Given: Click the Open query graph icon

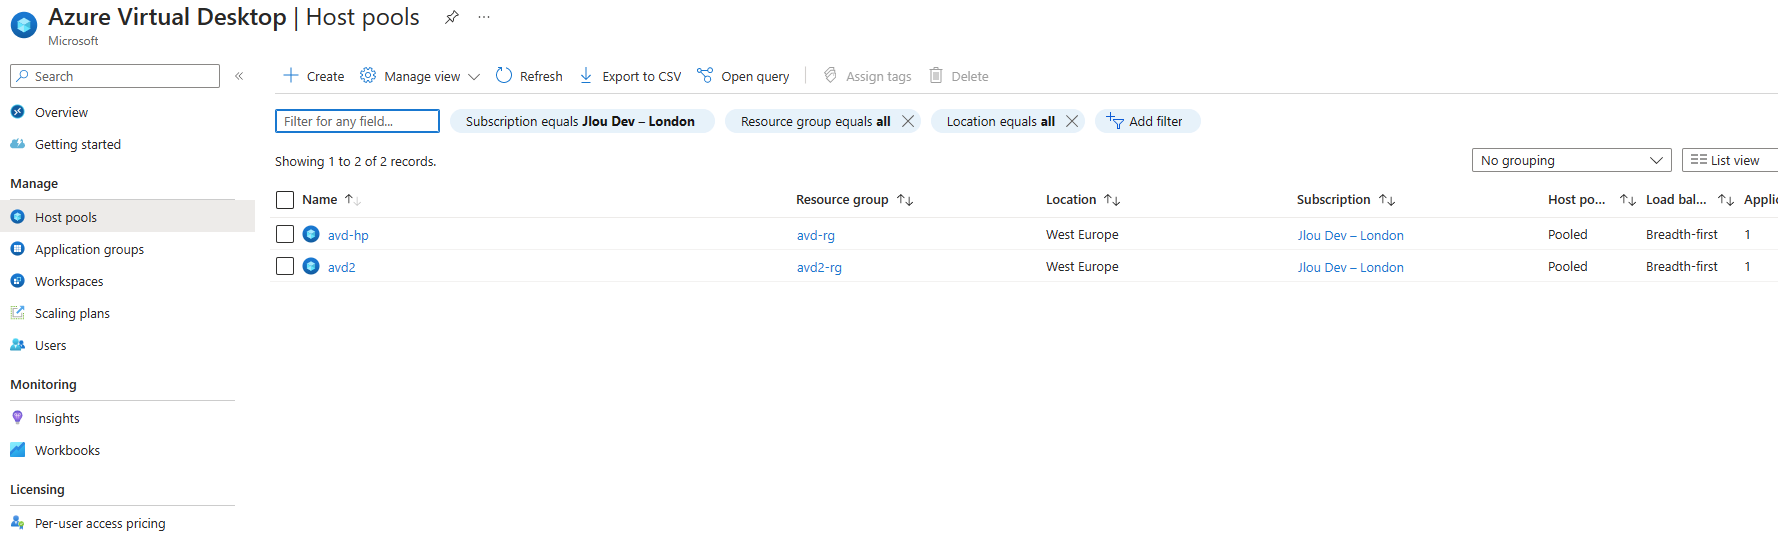Looking at the screenshot, I should click(705, 75).
